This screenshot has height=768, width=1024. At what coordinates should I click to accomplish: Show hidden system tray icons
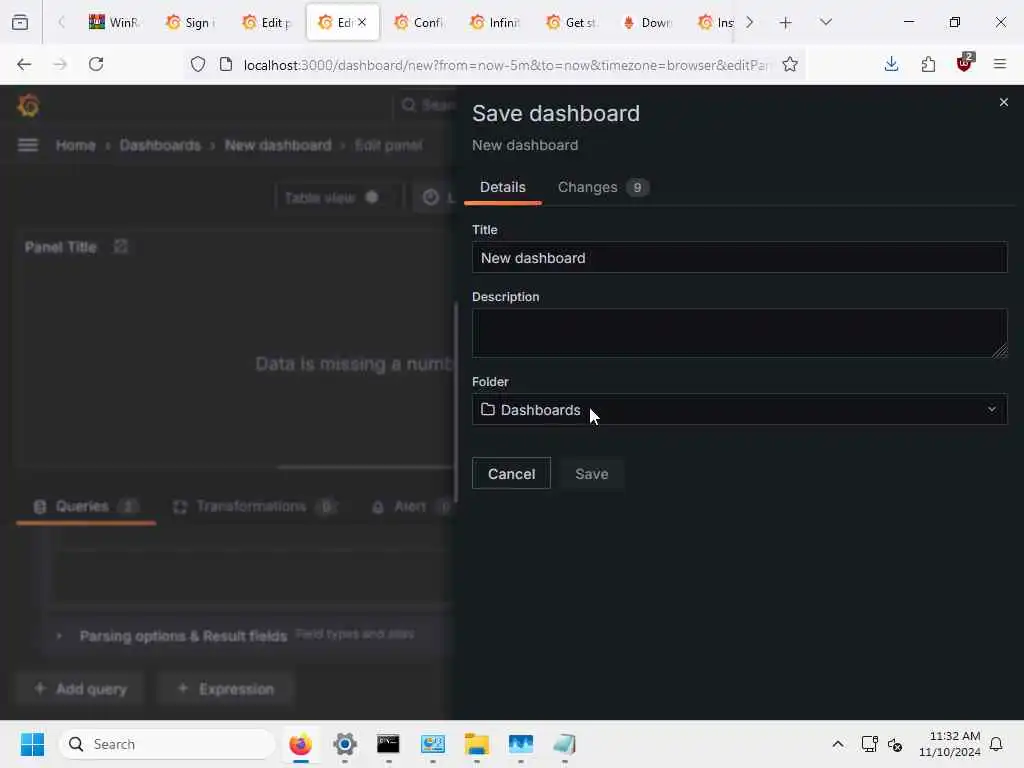[838, 744]
